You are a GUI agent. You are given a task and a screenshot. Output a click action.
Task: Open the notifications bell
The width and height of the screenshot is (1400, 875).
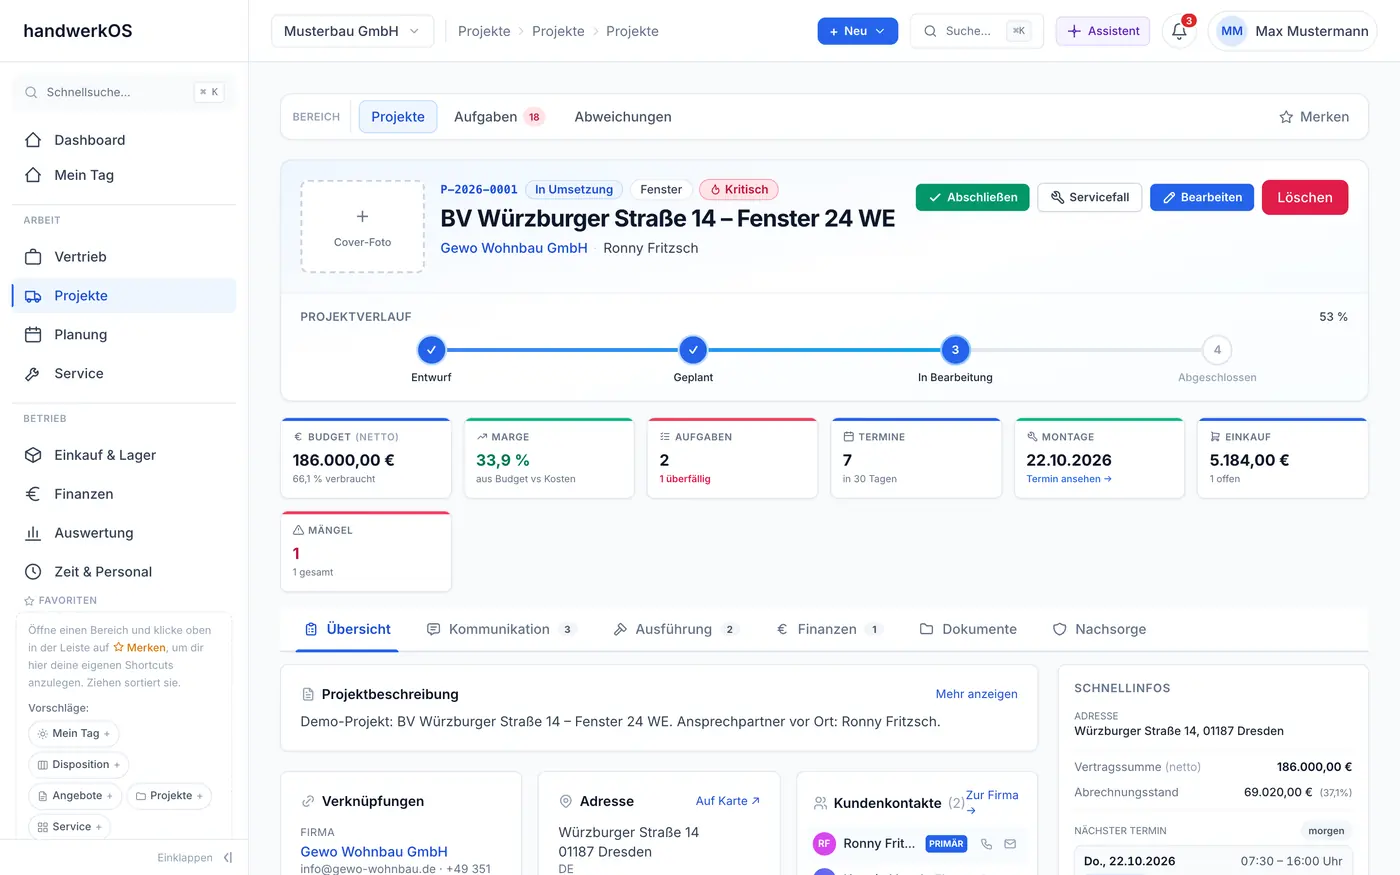pos(1180,31)
